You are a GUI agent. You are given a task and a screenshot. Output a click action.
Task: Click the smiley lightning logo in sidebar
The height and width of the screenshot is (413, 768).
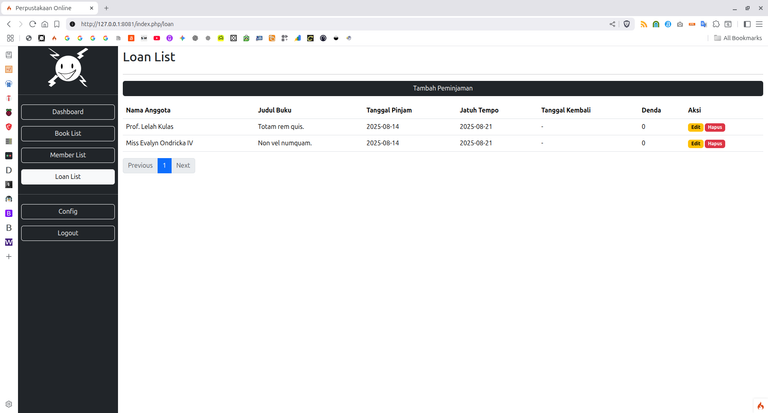pos(68,68)
